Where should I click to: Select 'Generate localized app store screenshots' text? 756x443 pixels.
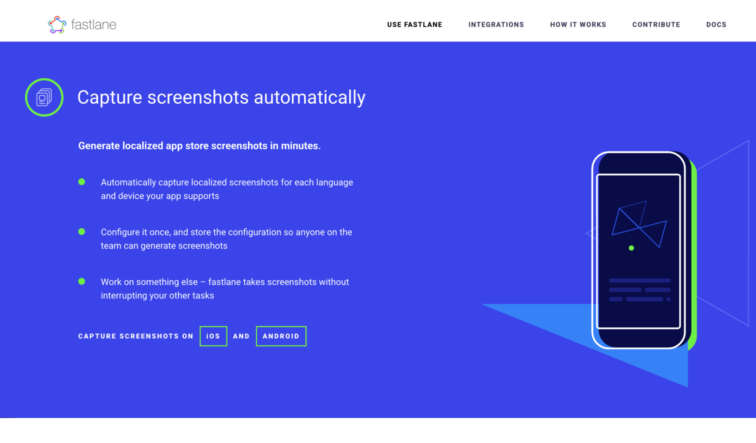click(x=200, y=146)
